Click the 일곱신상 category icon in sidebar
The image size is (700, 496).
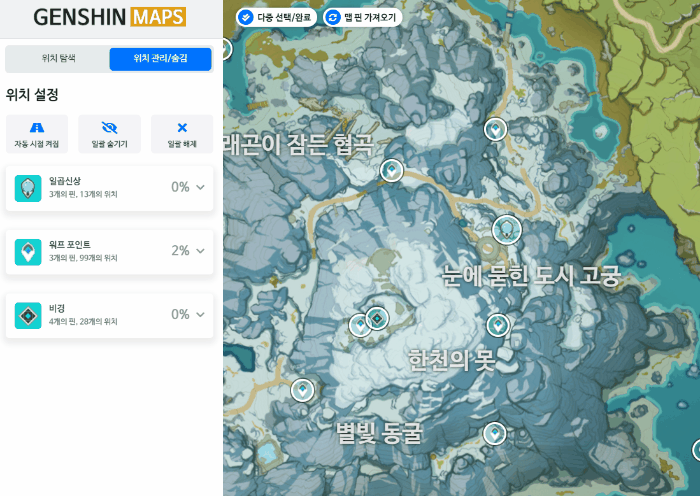(28, 187)
